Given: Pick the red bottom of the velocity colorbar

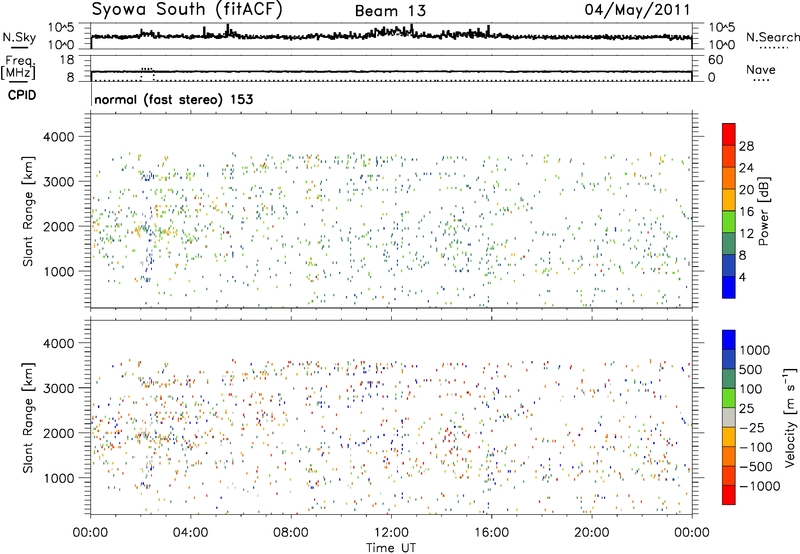Looking at the screenshot, I should click(x=729, y=495).
